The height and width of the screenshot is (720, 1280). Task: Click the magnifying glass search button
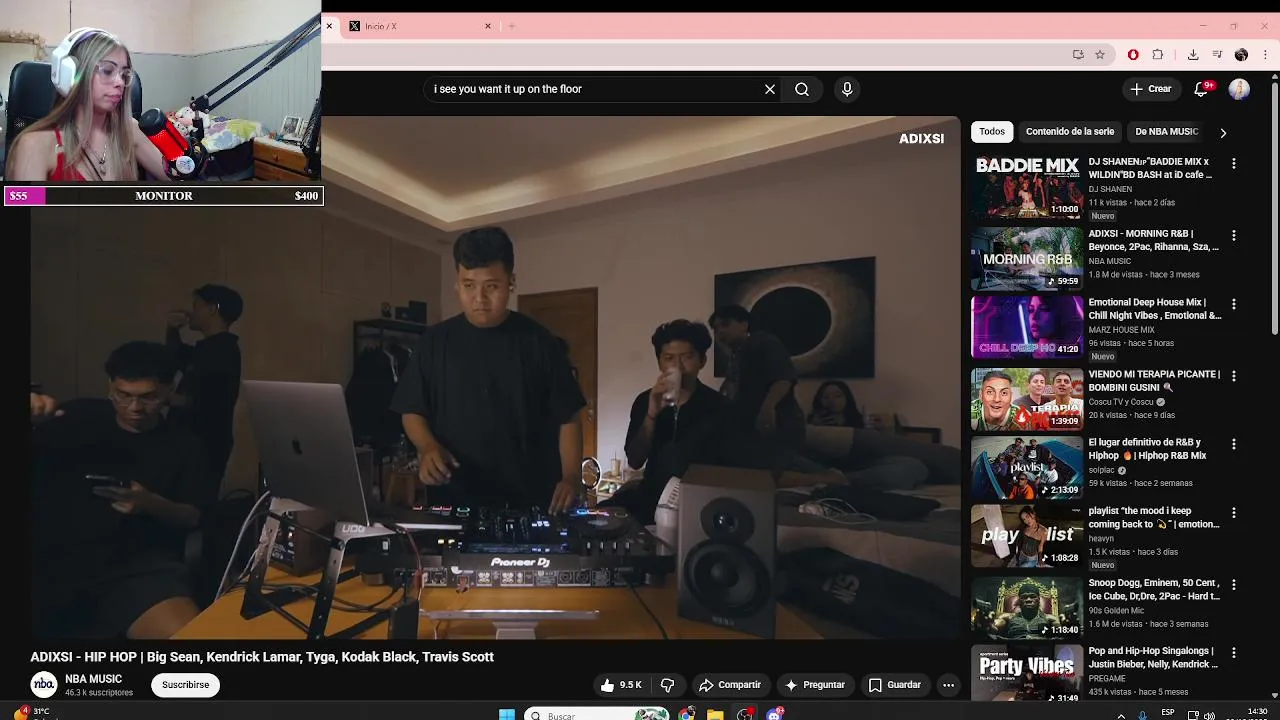tap(802, 89)
